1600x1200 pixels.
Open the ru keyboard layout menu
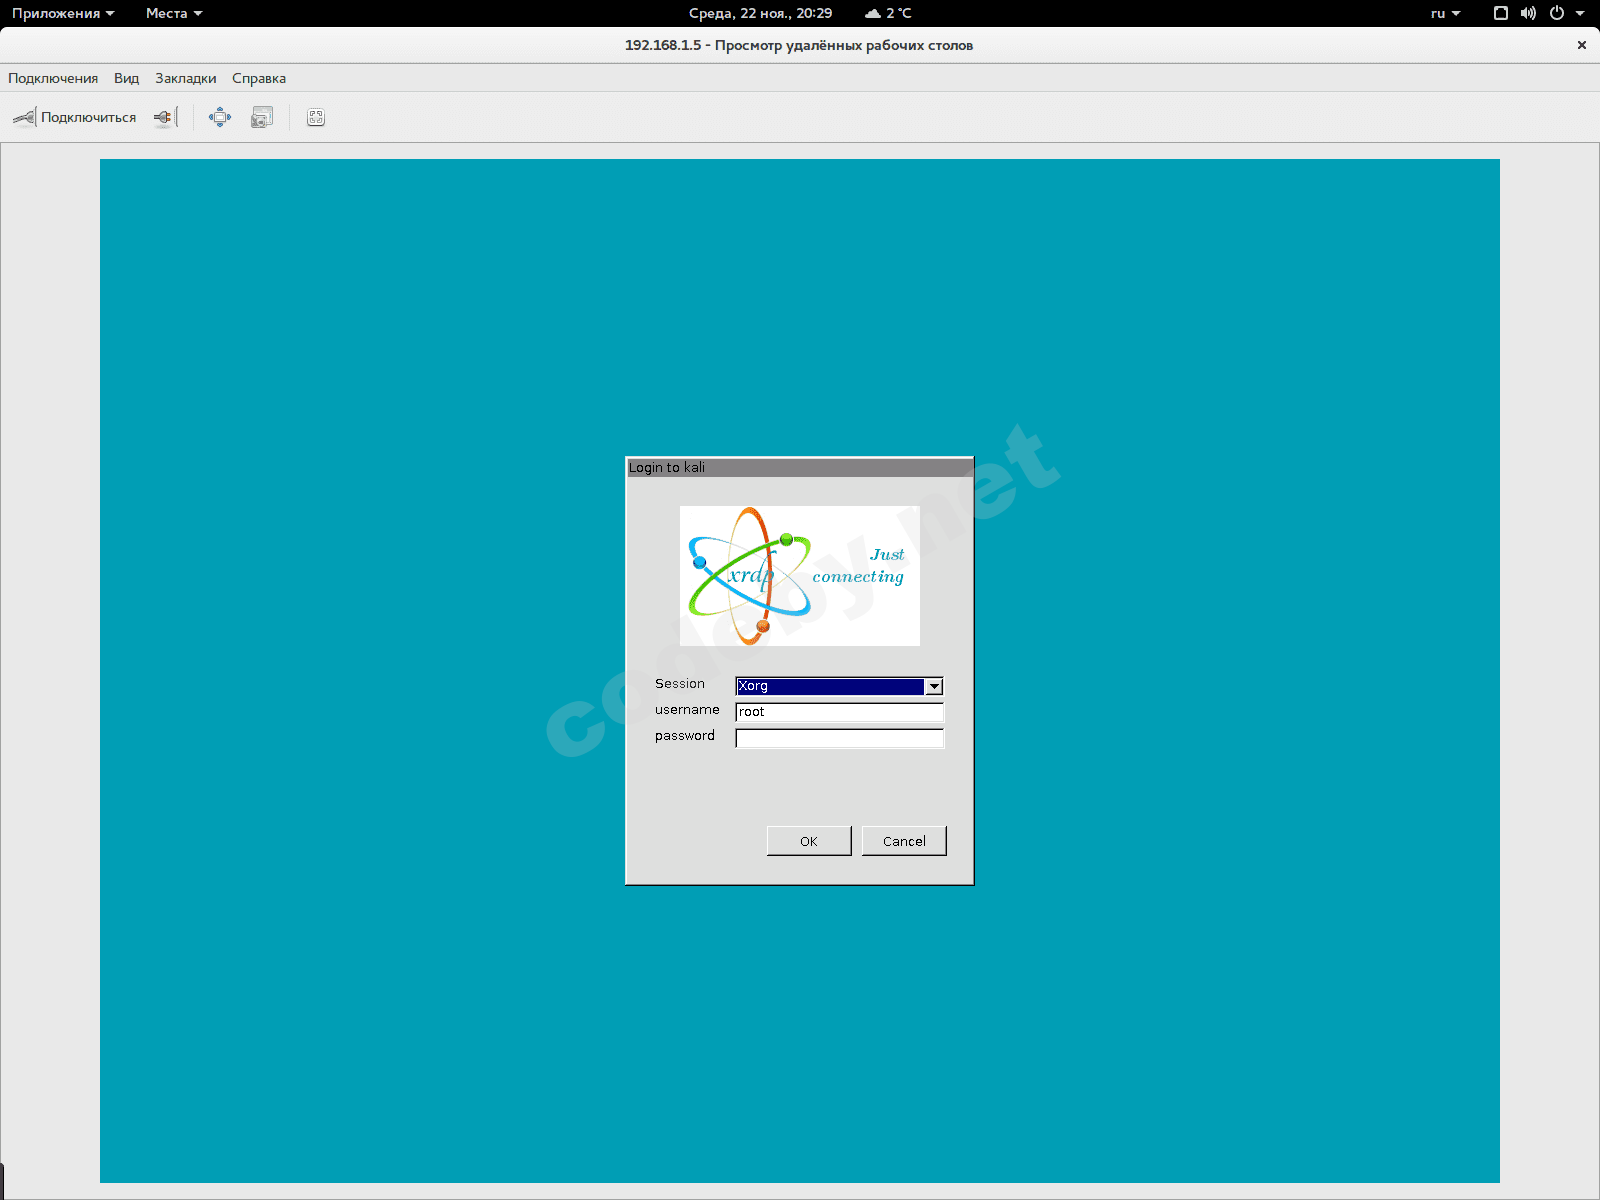pos(1445,13)
